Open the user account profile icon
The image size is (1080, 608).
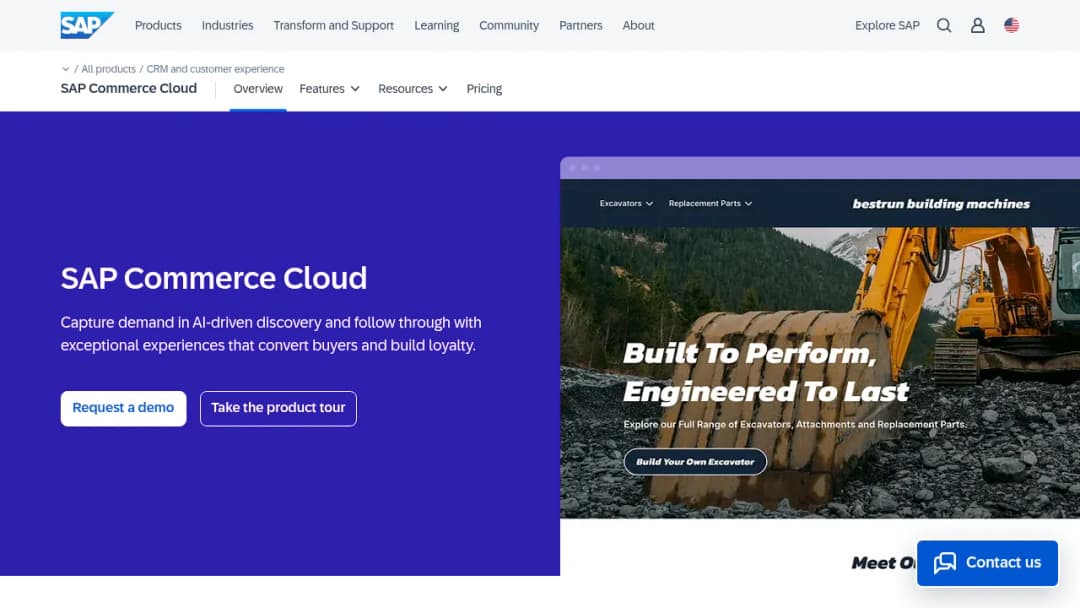[x=977, y=25]
